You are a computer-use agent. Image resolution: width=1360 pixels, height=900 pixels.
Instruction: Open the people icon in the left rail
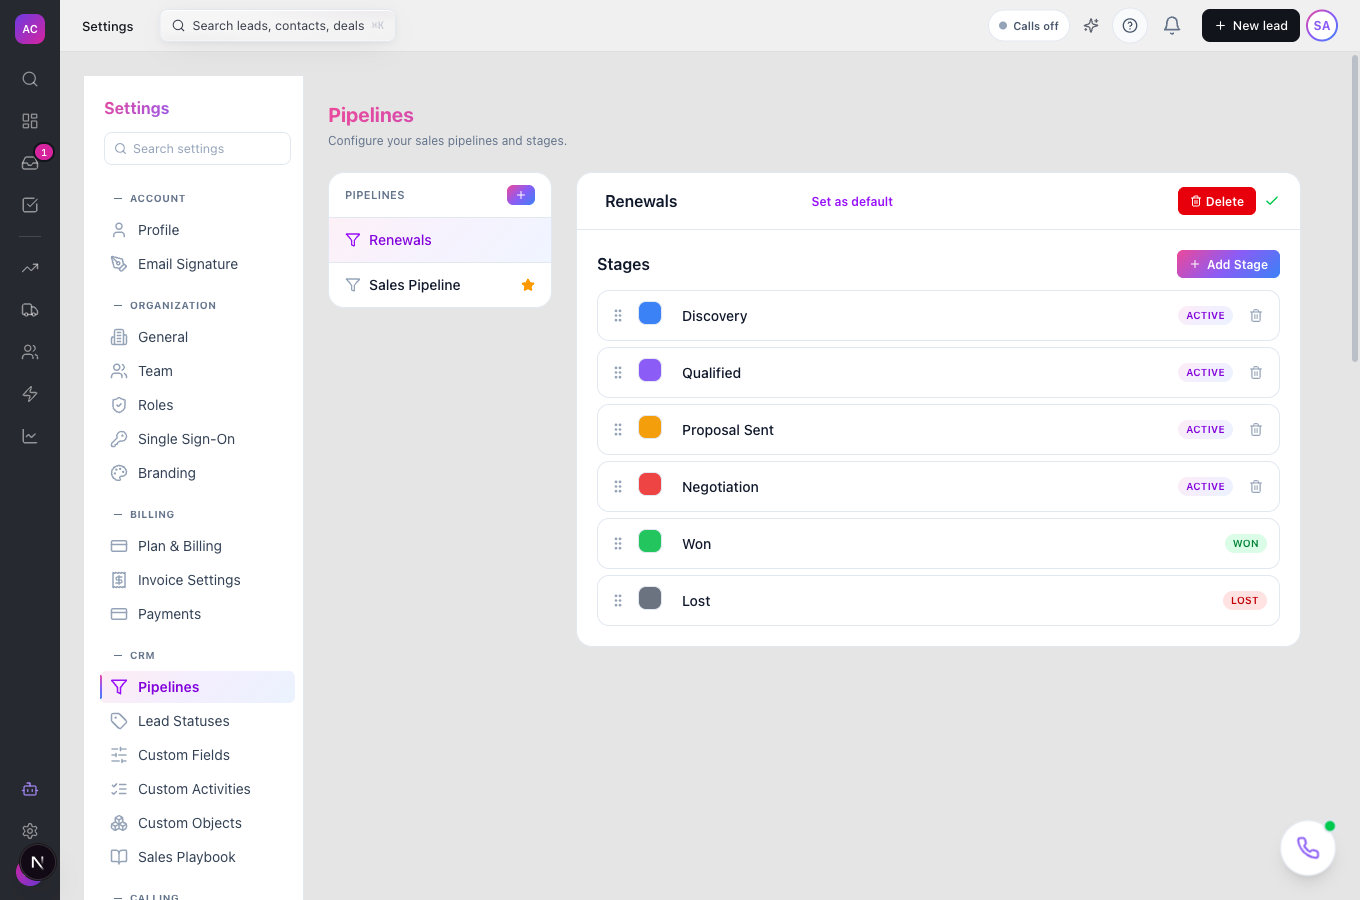(30, 352)
